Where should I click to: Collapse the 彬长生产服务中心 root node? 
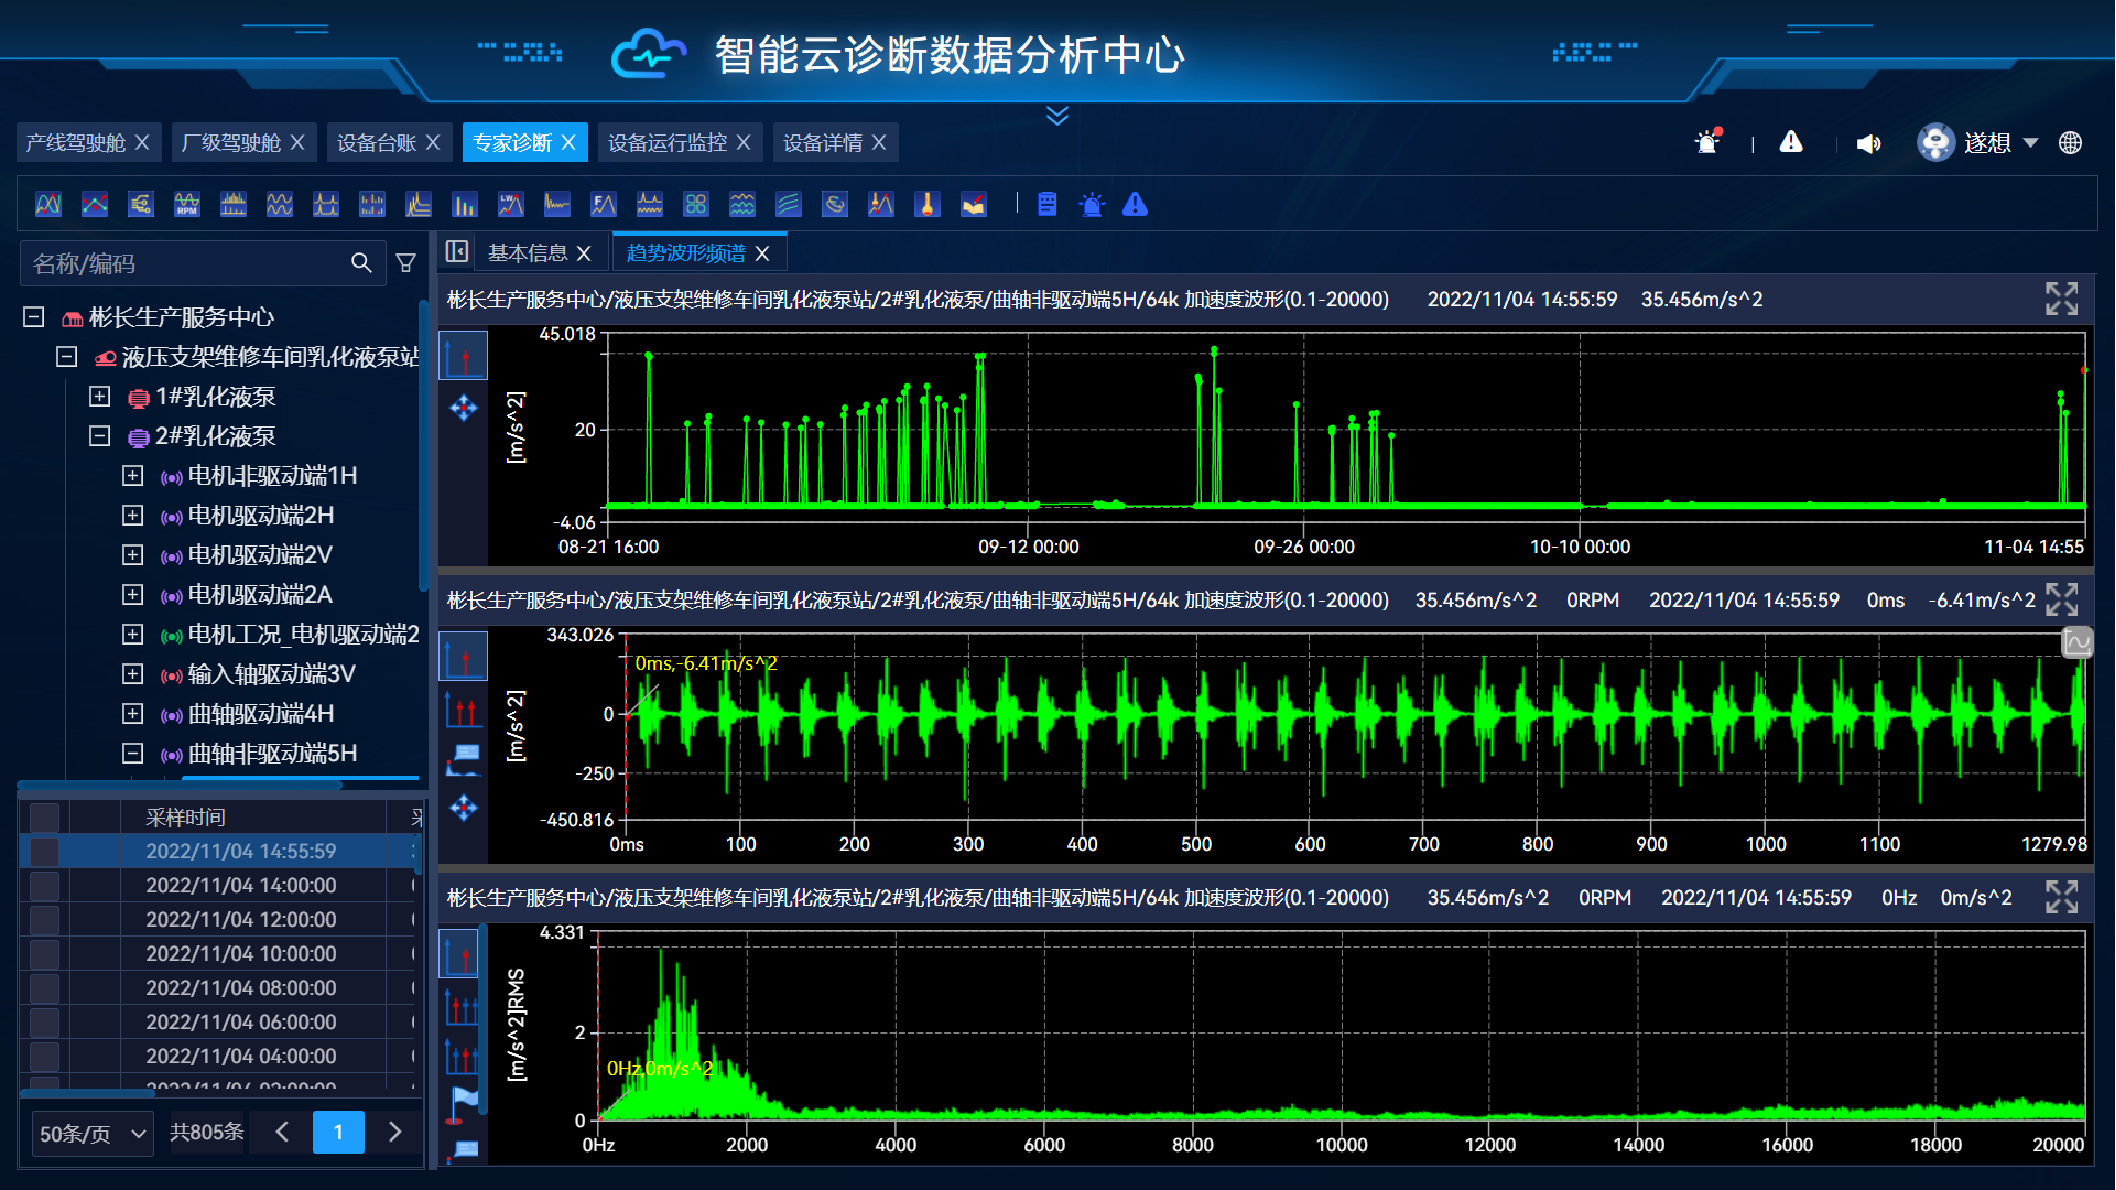[33, 317]
